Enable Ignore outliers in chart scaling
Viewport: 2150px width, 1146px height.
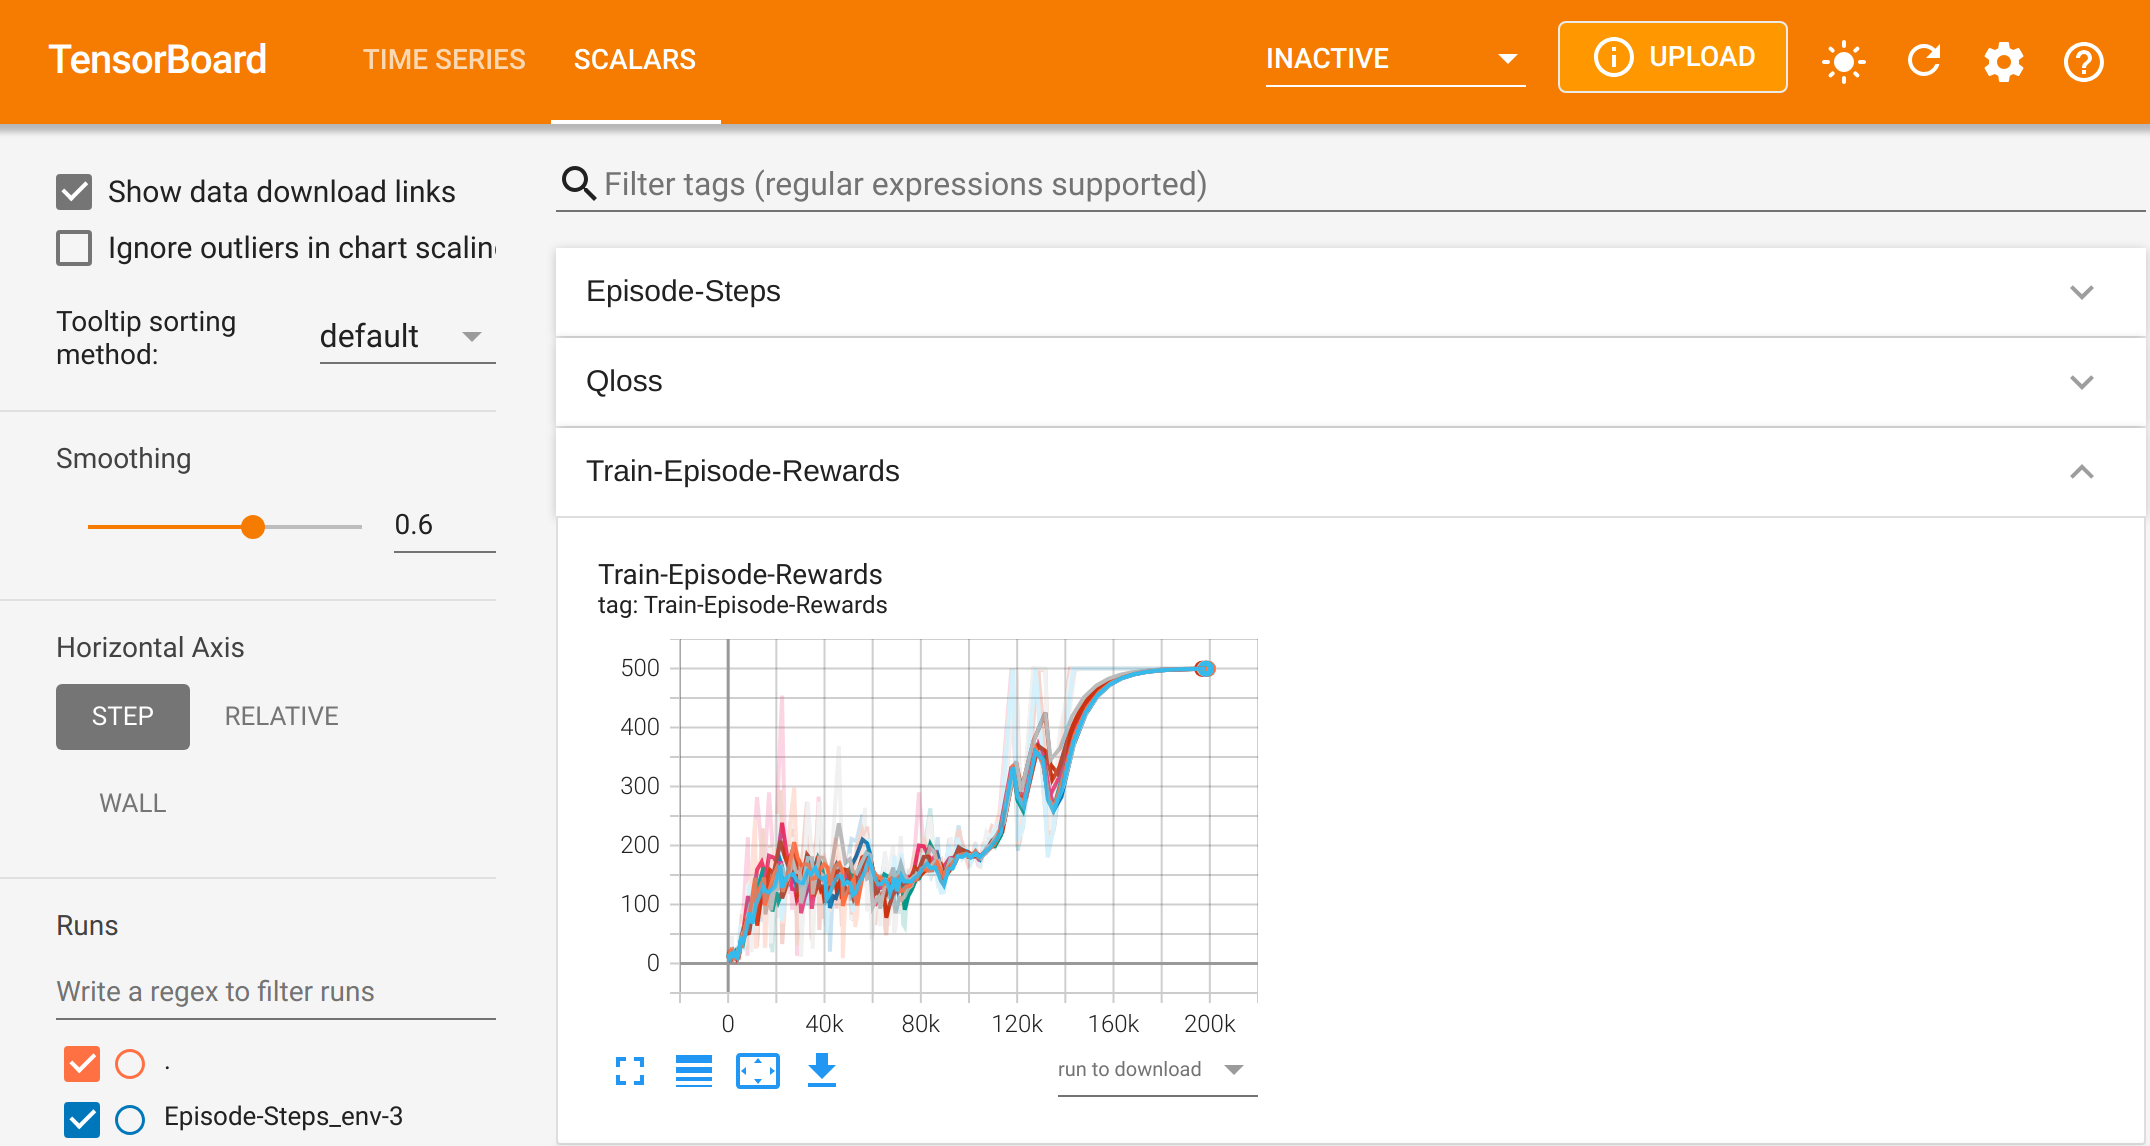coord(75,248)
